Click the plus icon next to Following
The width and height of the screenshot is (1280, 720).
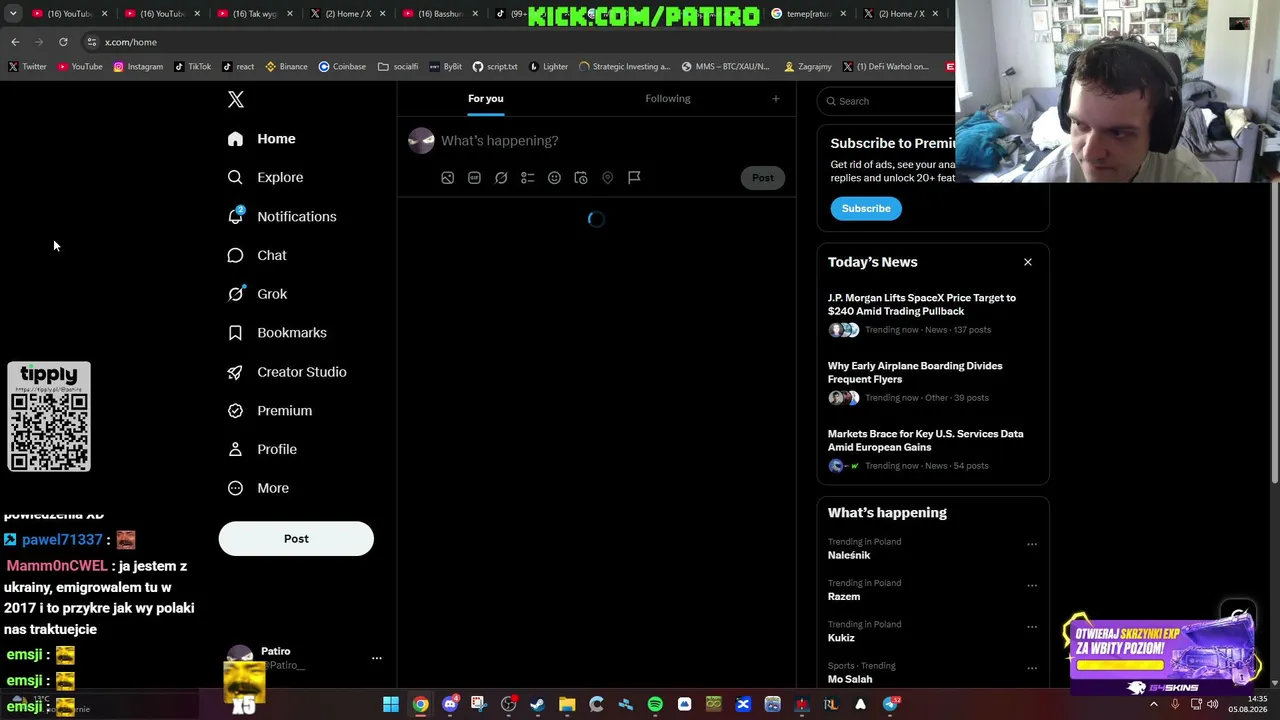(x=775, y=99)
